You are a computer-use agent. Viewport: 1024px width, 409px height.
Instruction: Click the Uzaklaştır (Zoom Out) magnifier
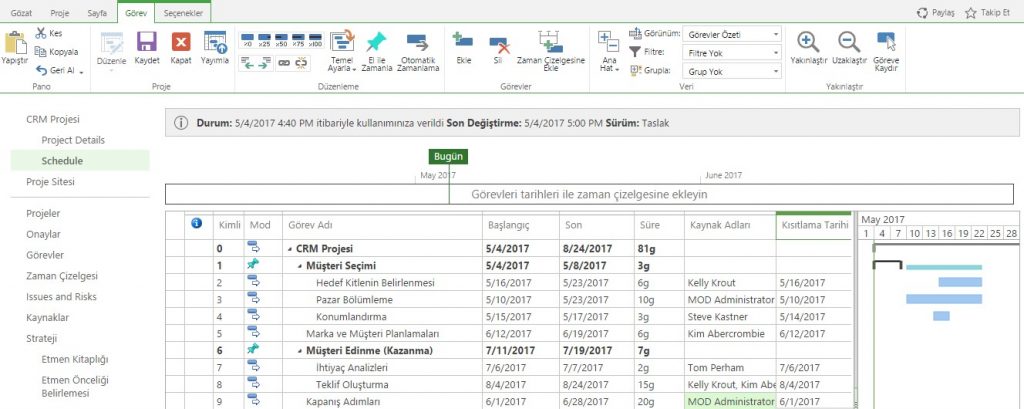pos(849,42)
